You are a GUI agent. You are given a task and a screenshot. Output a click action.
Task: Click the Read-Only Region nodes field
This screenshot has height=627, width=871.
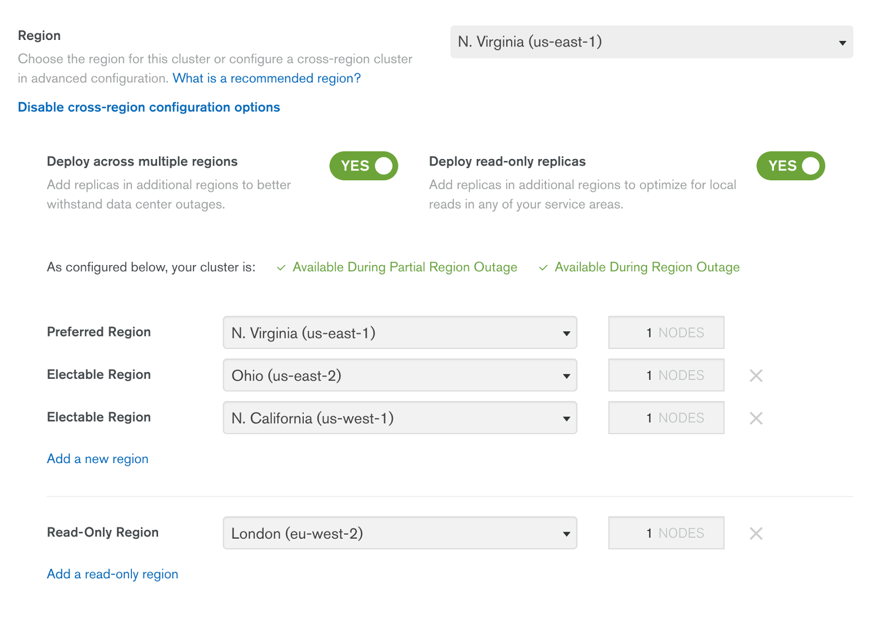point(666,534)
